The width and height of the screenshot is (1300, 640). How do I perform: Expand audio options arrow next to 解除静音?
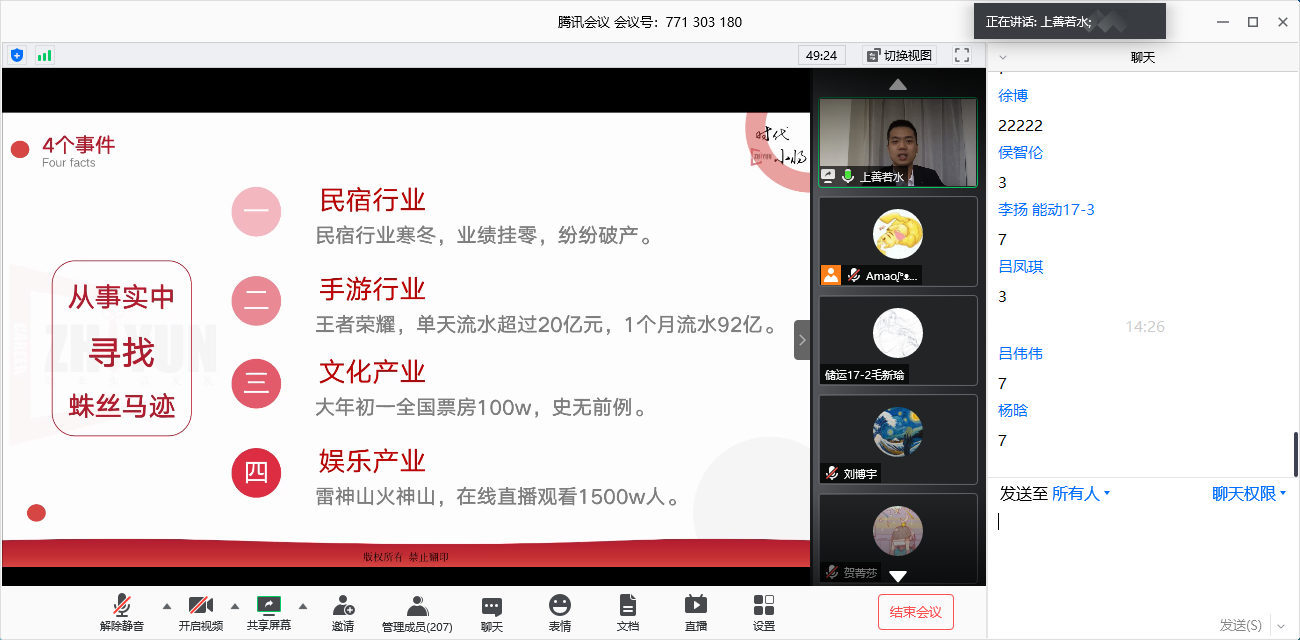[x=167, y=606]
